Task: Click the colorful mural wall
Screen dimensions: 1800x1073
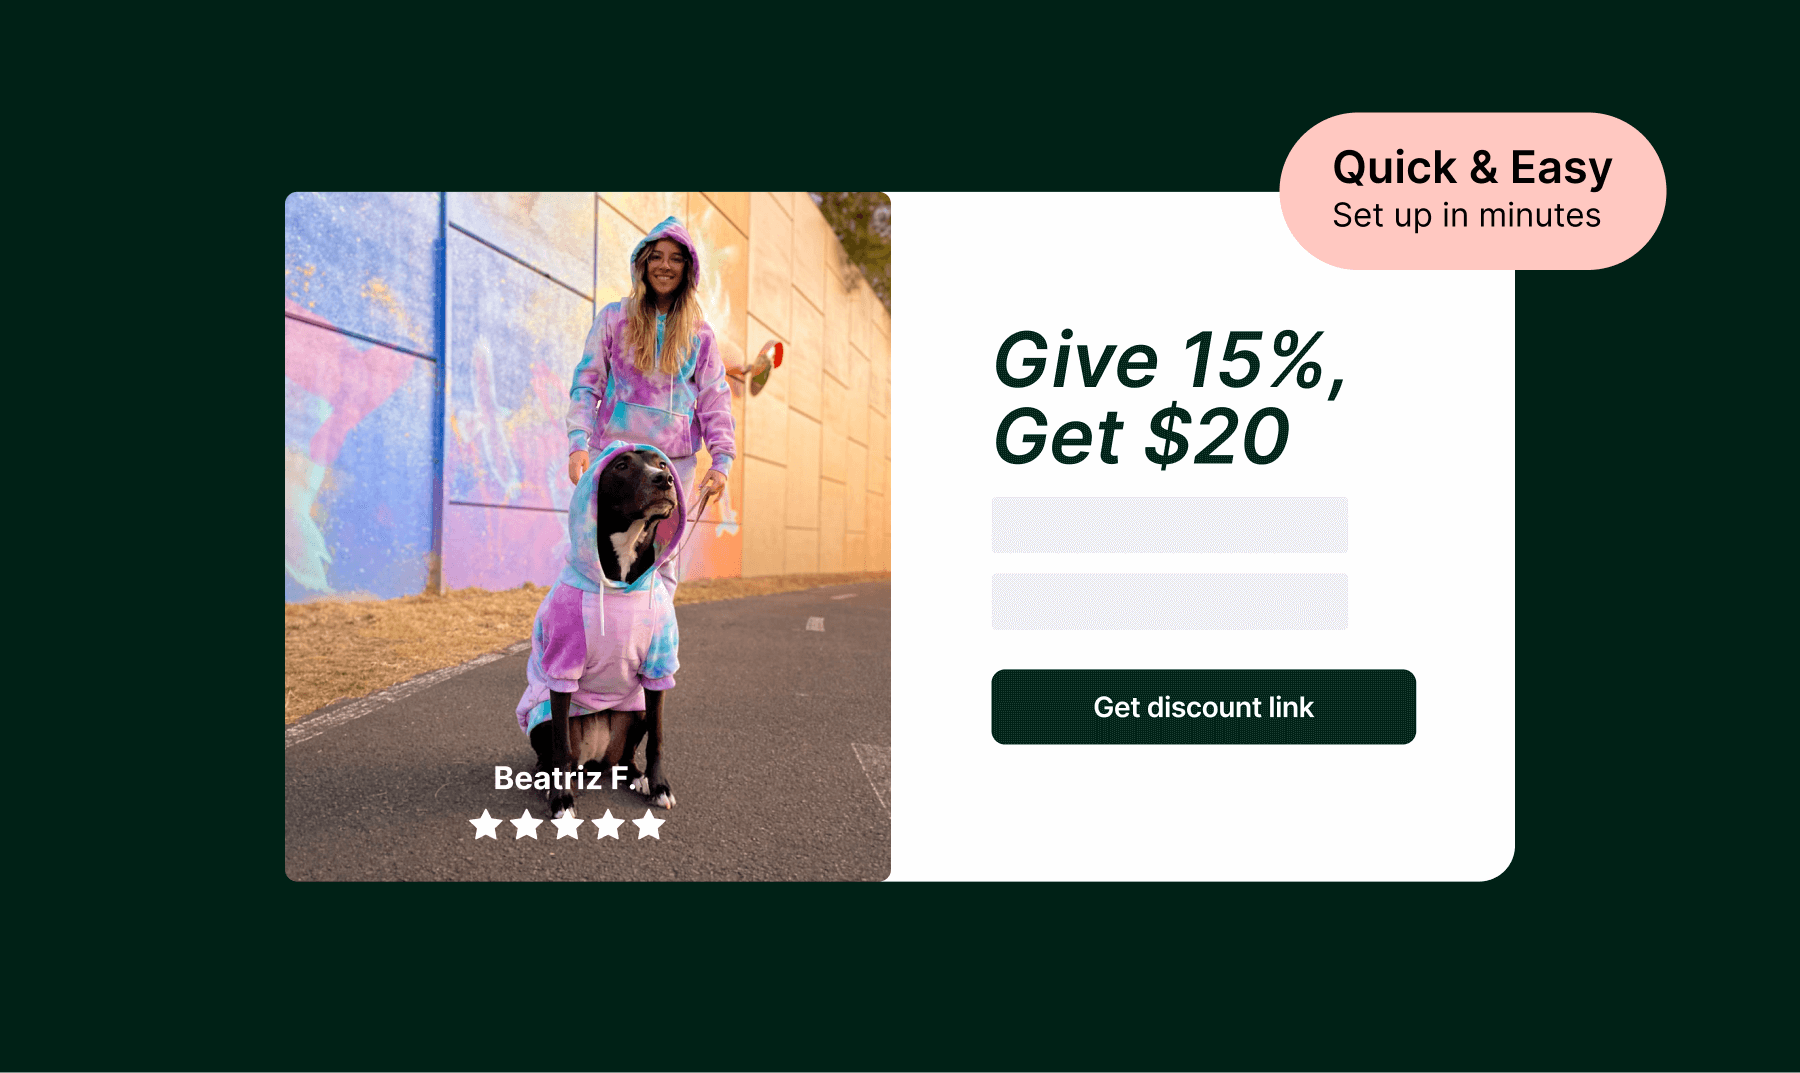Action: pos(420,400)
